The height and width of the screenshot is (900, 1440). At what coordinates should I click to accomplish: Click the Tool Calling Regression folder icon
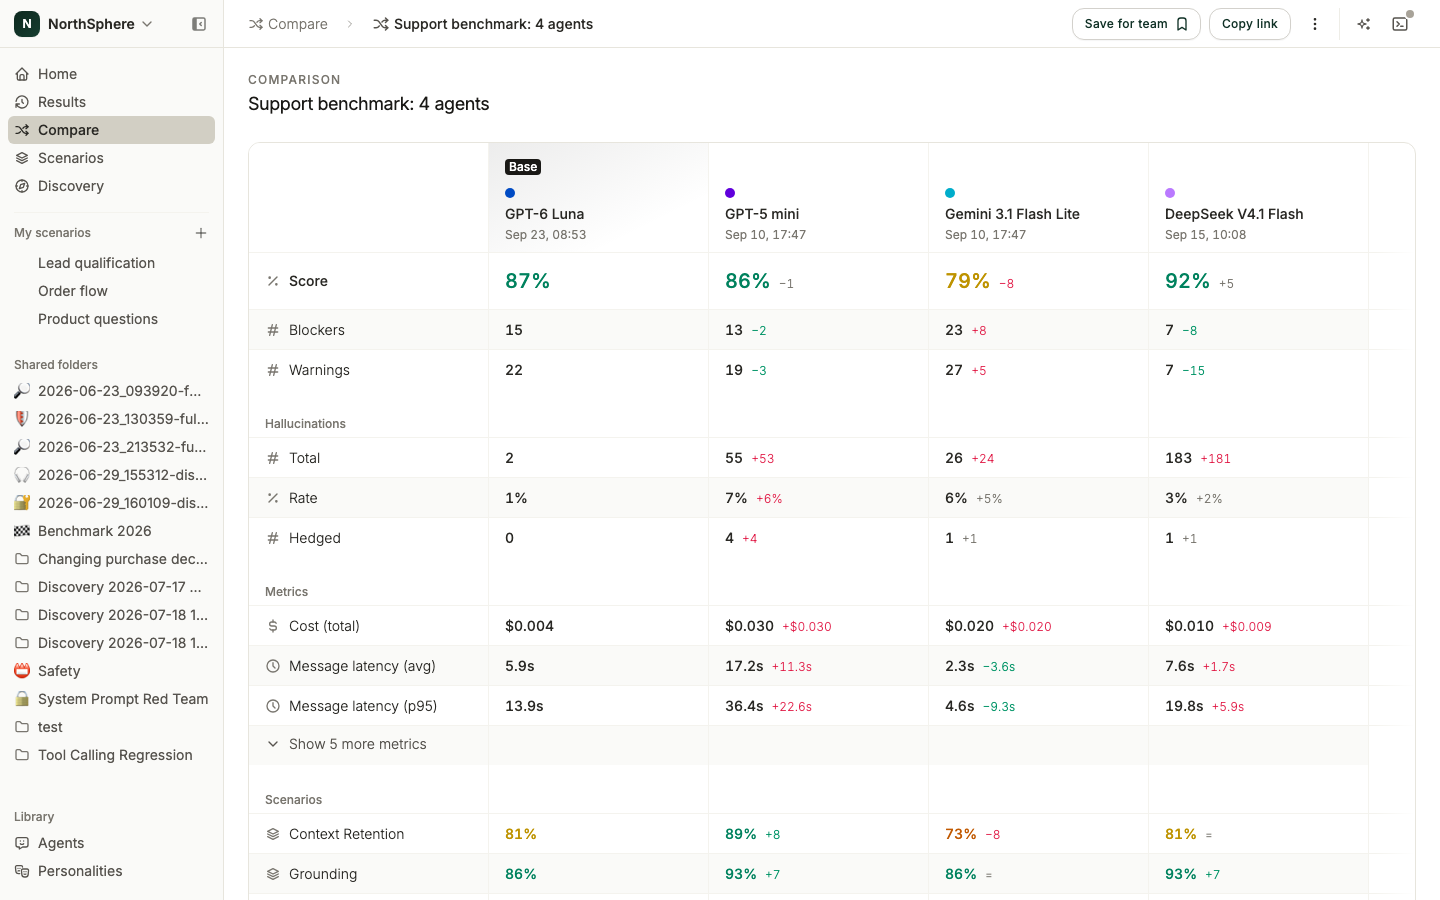[x=22, y=755]
